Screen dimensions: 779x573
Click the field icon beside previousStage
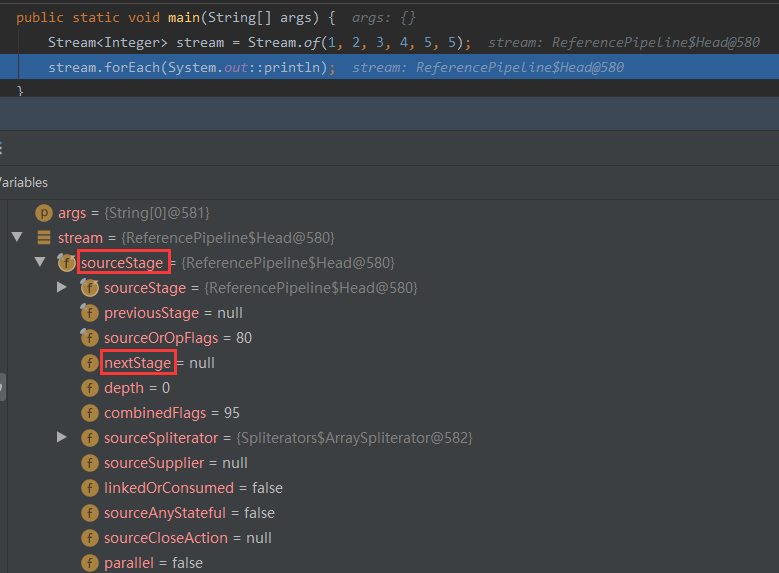(89, 313)
